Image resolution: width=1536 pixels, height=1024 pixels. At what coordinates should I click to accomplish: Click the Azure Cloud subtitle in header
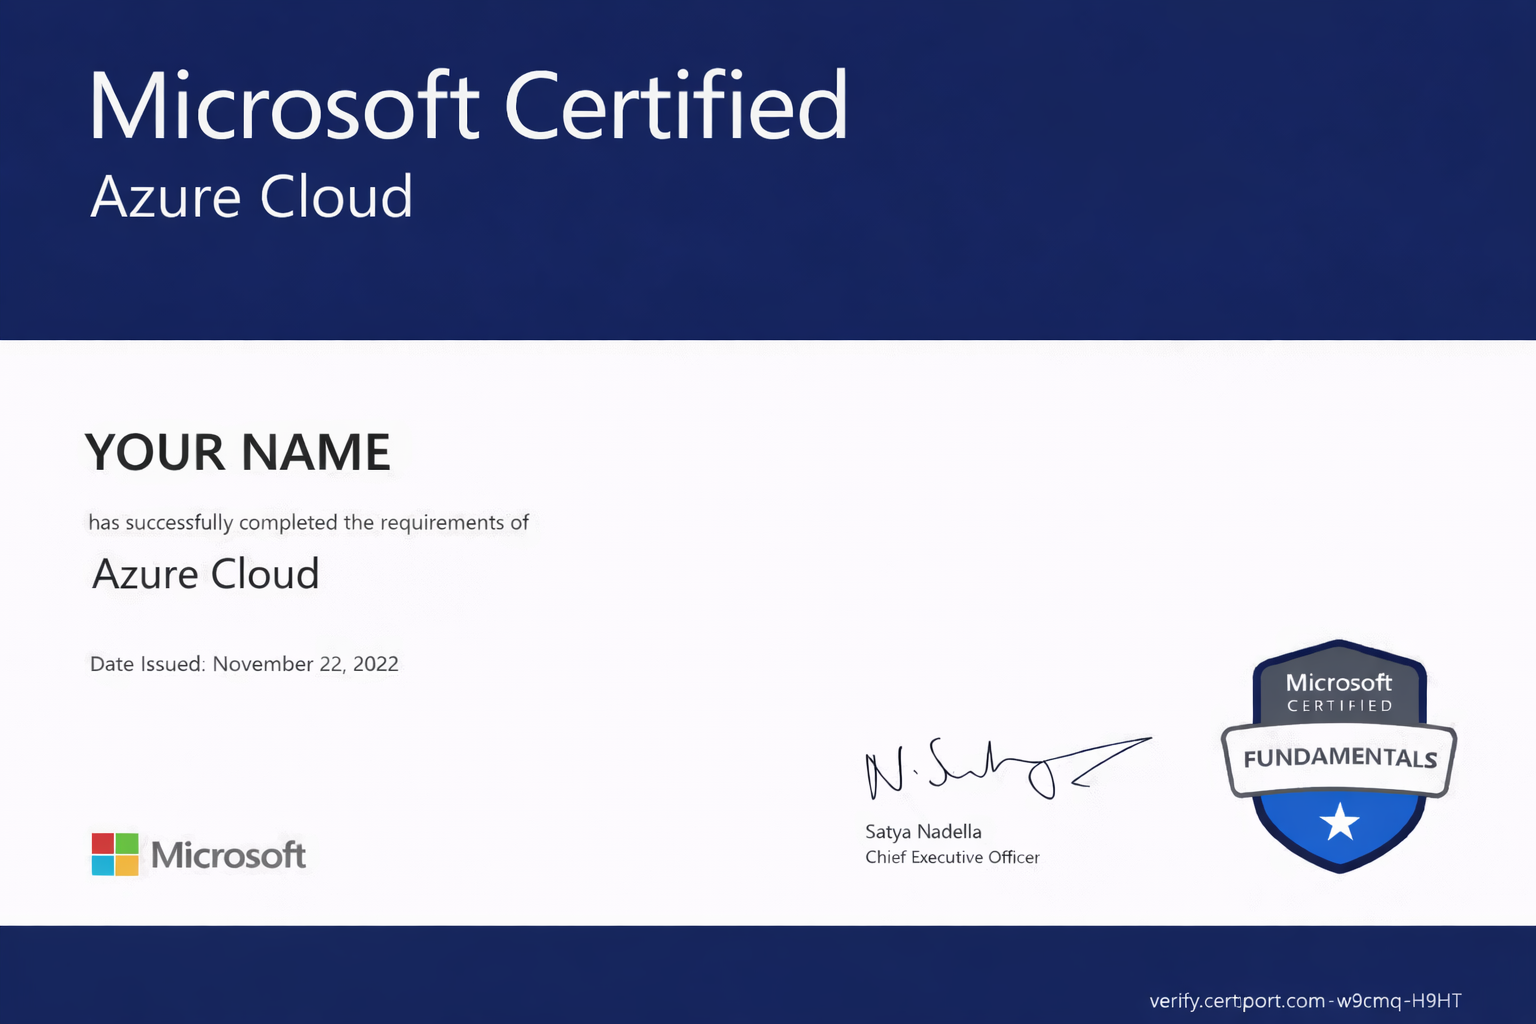pyautogui.click(x=252, y=196)
